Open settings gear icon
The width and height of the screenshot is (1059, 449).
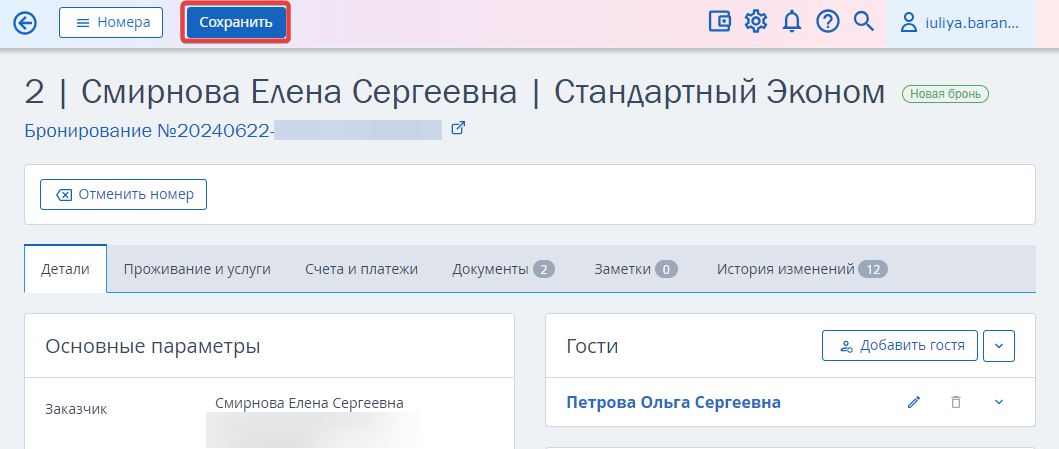(756, 22)
